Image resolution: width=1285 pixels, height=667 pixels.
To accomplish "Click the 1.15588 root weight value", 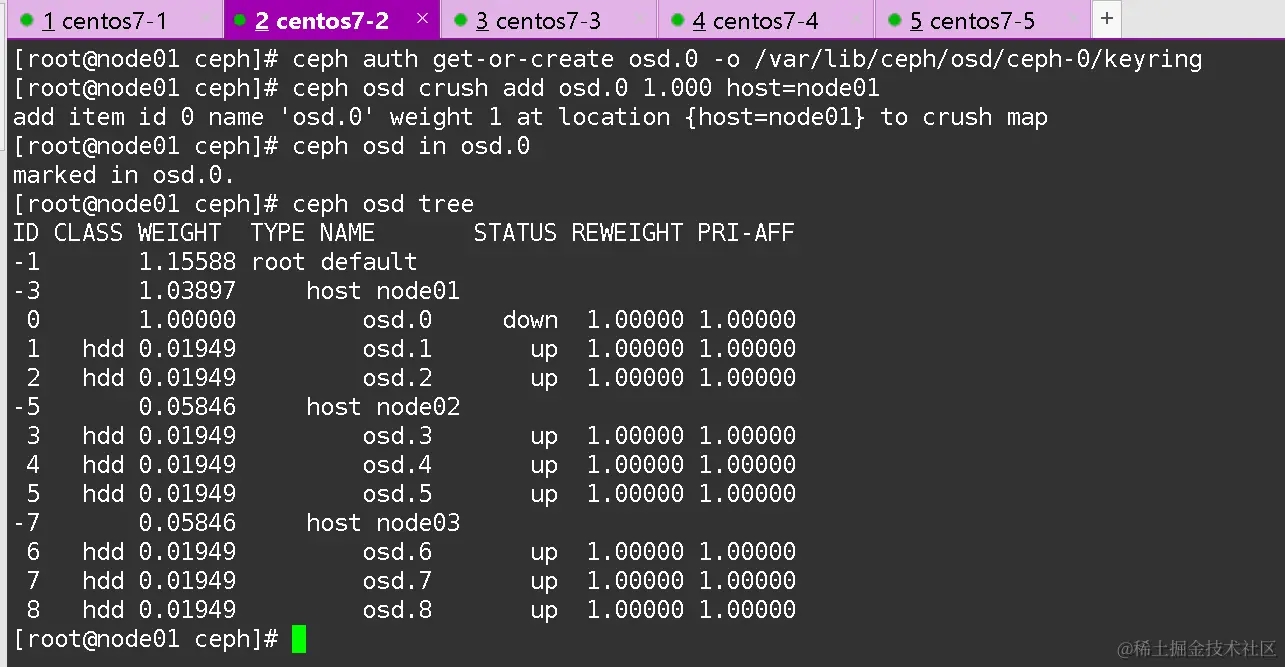I will 187,262.
